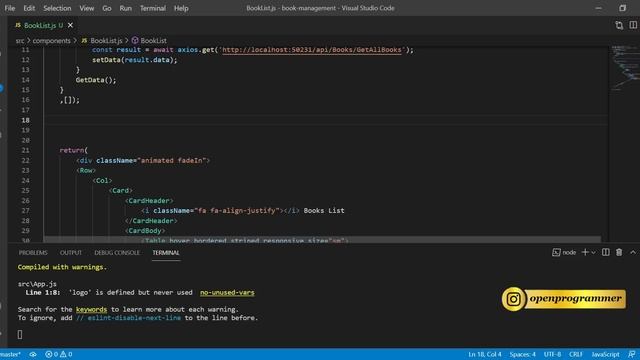The width and height of the screenshot is (640, 360).
Task: Click the <Col> tag on line 24
Action: coord(102,180)
